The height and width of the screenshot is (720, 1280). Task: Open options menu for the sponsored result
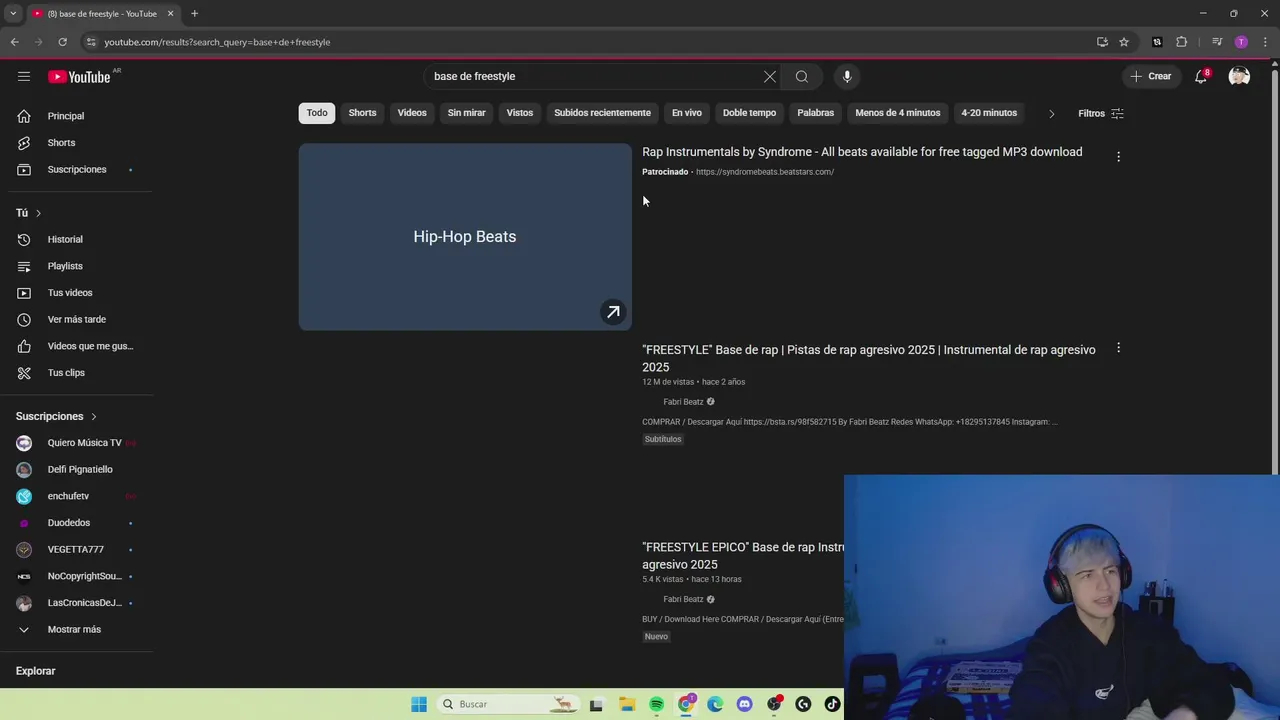1118,157
